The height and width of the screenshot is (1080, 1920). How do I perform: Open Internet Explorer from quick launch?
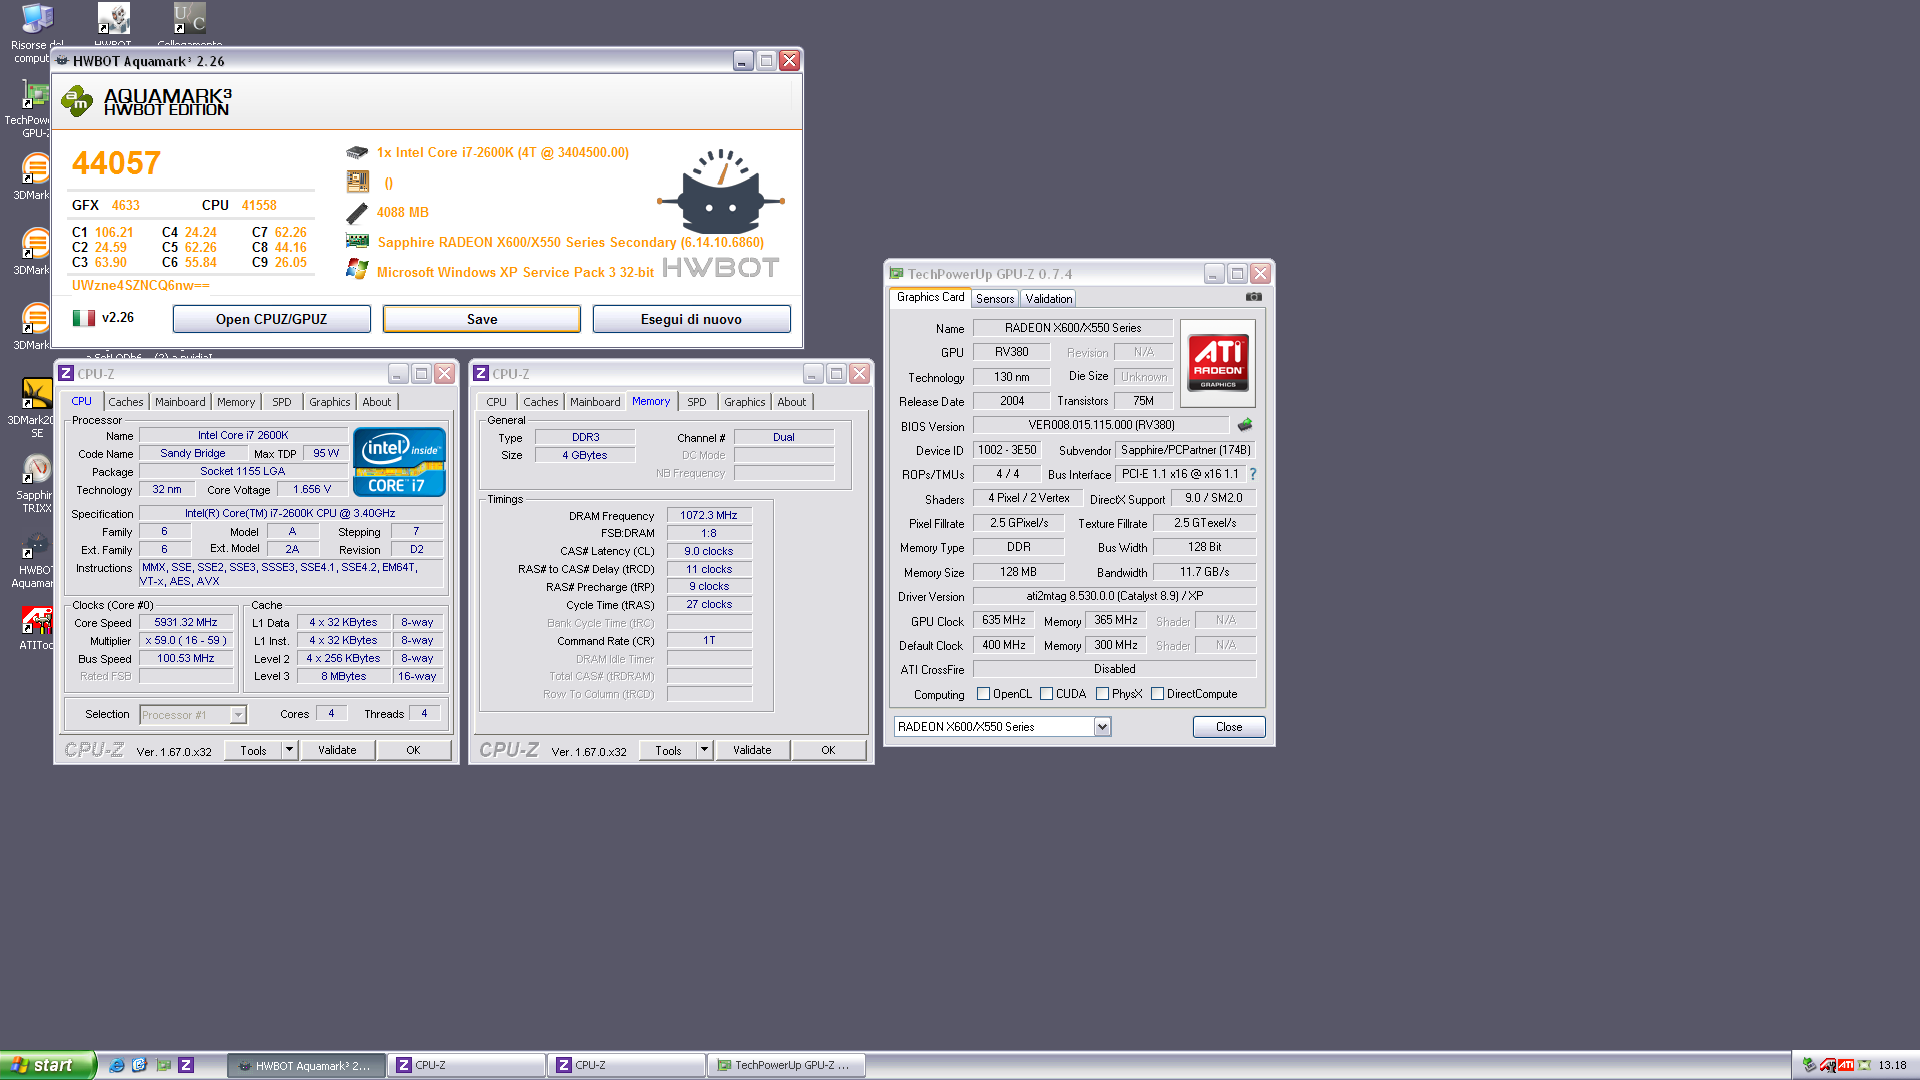coord(117,1066)
